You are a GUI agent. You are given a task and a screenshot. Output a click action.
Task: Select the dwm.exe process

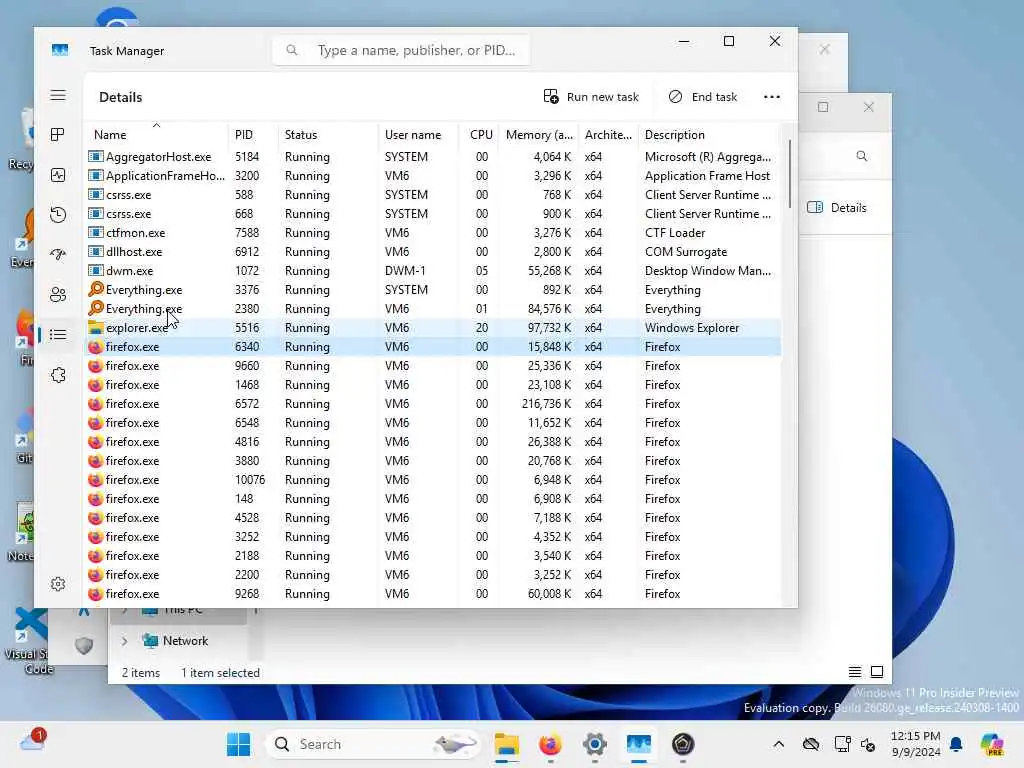[433, 270]
